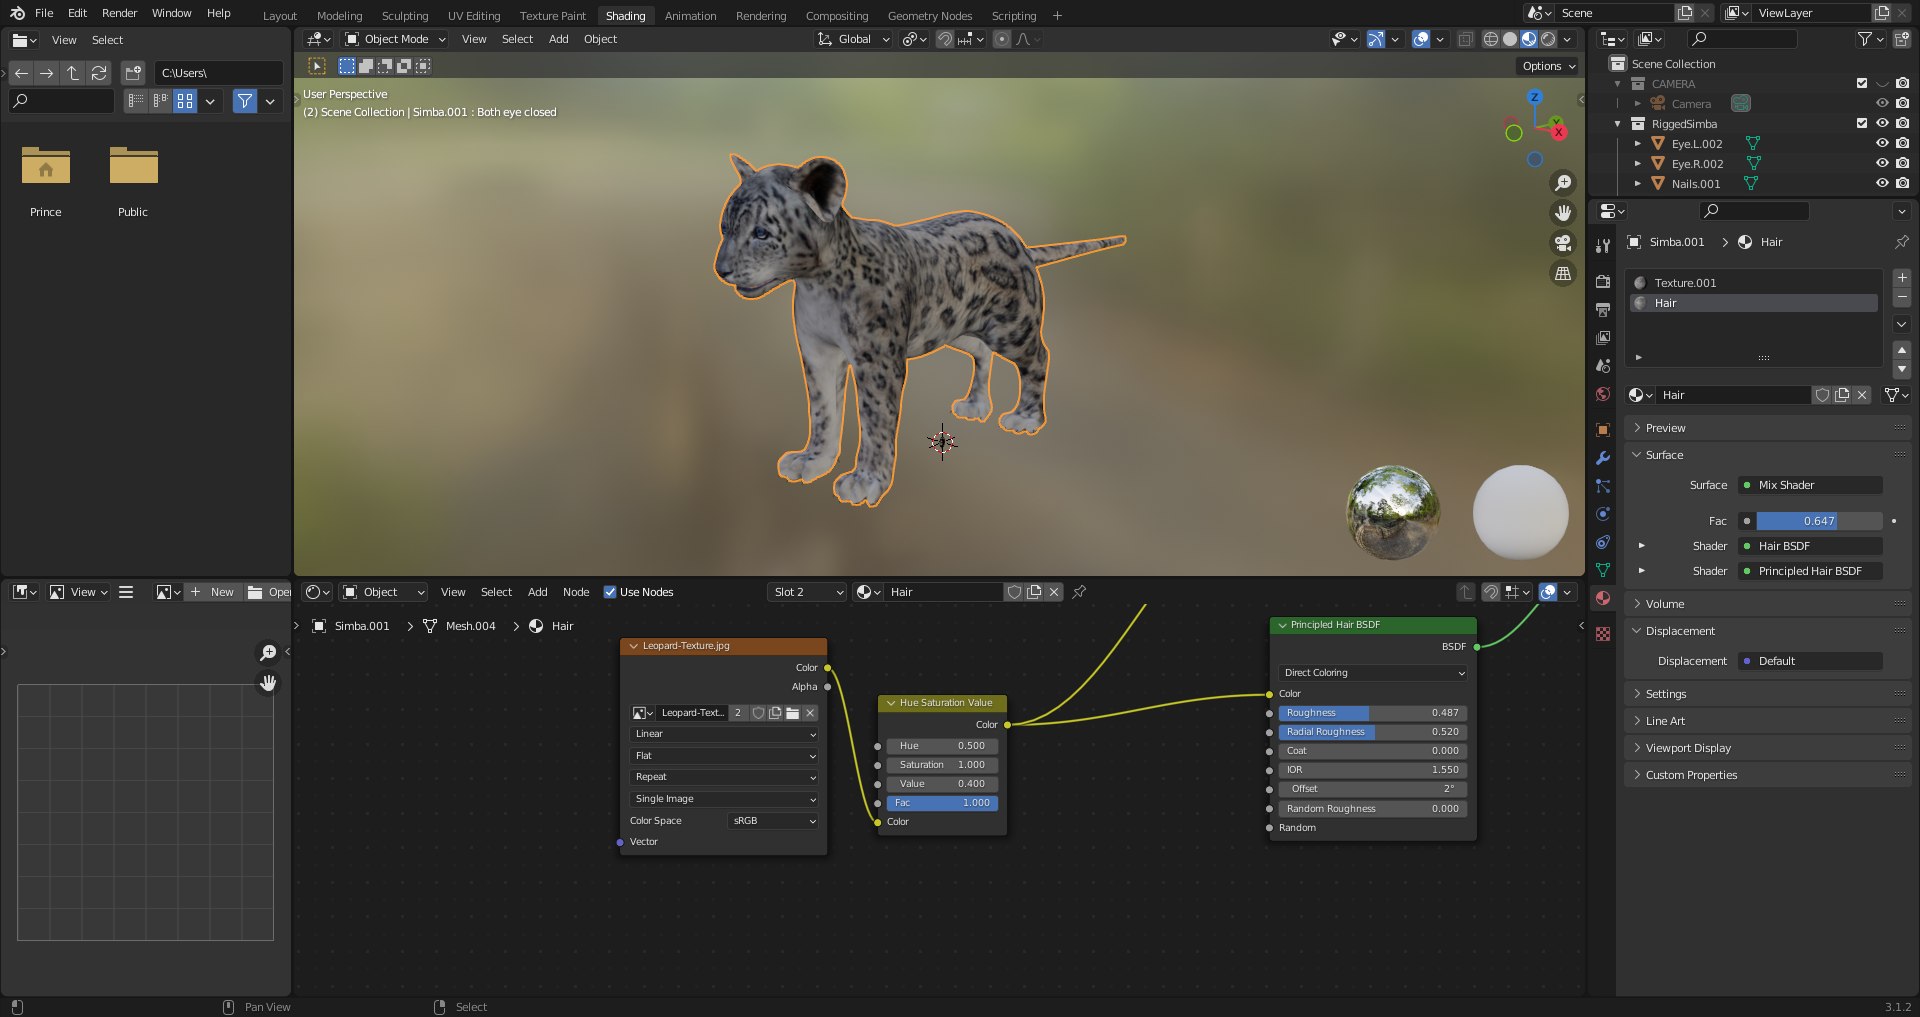Disable render for Eye.R.002 camera icon
1920x1017 pixels.
pos(1902,164)
